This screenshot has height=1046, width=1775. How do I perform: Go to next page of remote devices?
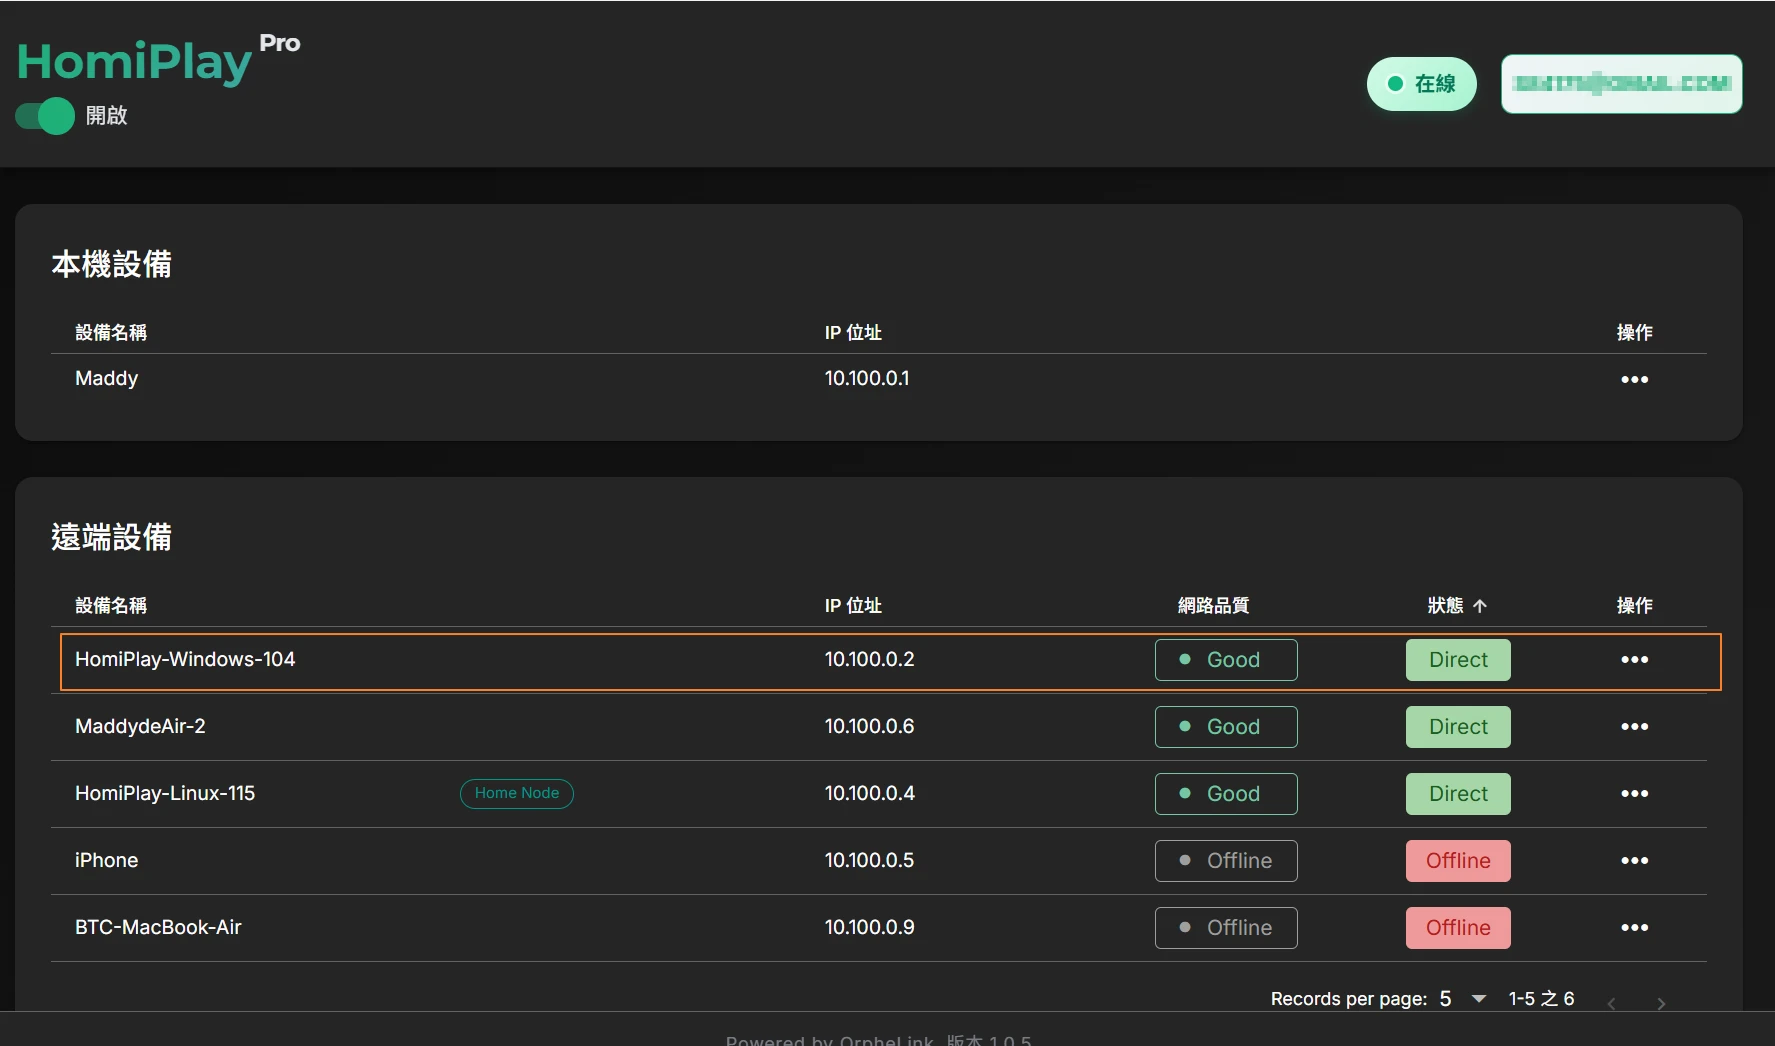[x=1661, y=1003]
